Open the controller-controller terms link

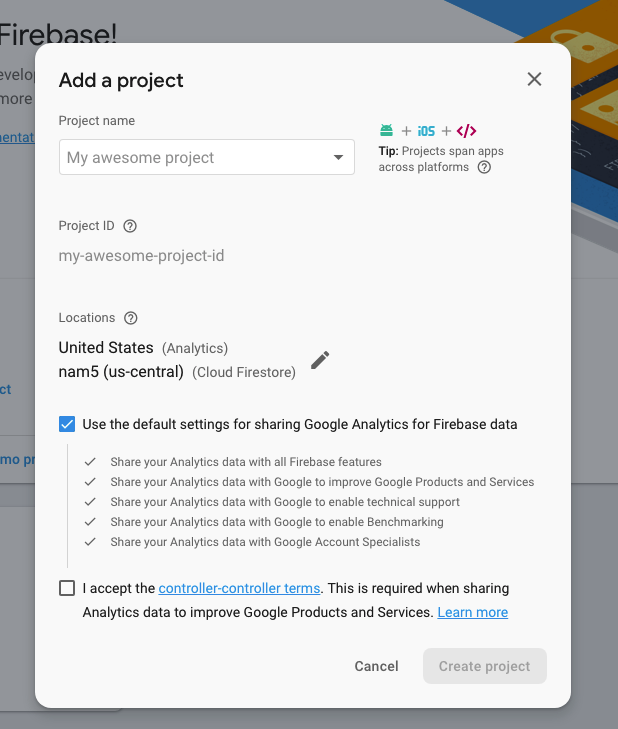coord(239,588)
